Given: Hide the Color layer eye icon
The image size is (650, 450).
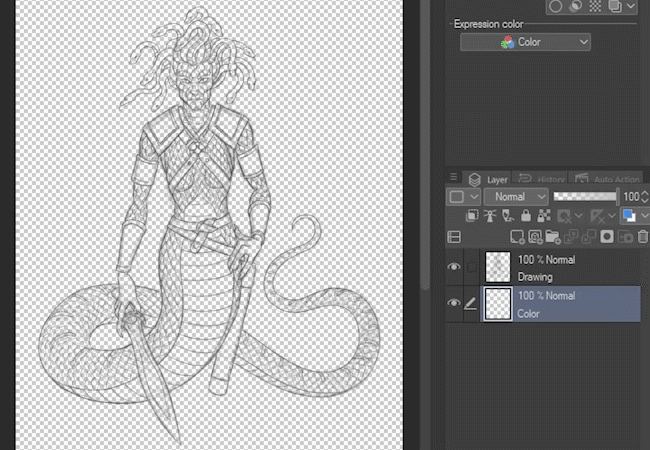Looking at the screenshot, I should 454,303.
